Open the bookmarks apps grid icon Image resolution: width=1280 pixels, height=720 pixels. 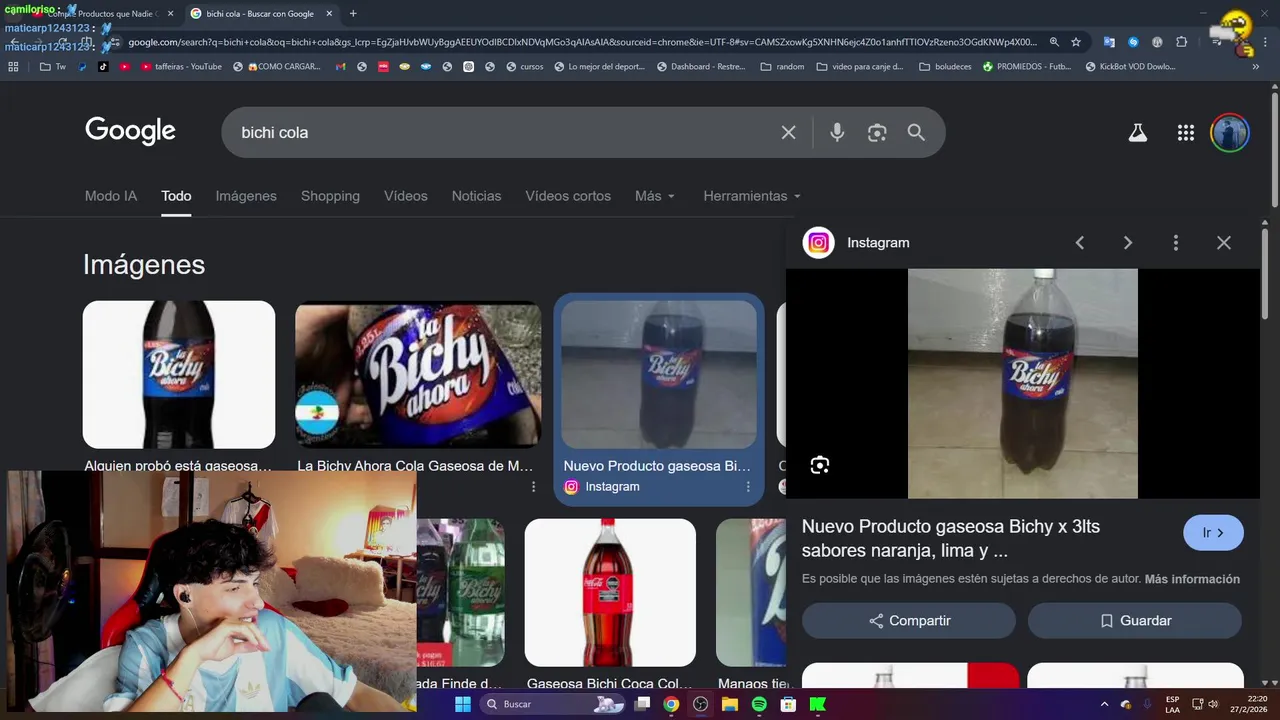click(x=13, y=67)
